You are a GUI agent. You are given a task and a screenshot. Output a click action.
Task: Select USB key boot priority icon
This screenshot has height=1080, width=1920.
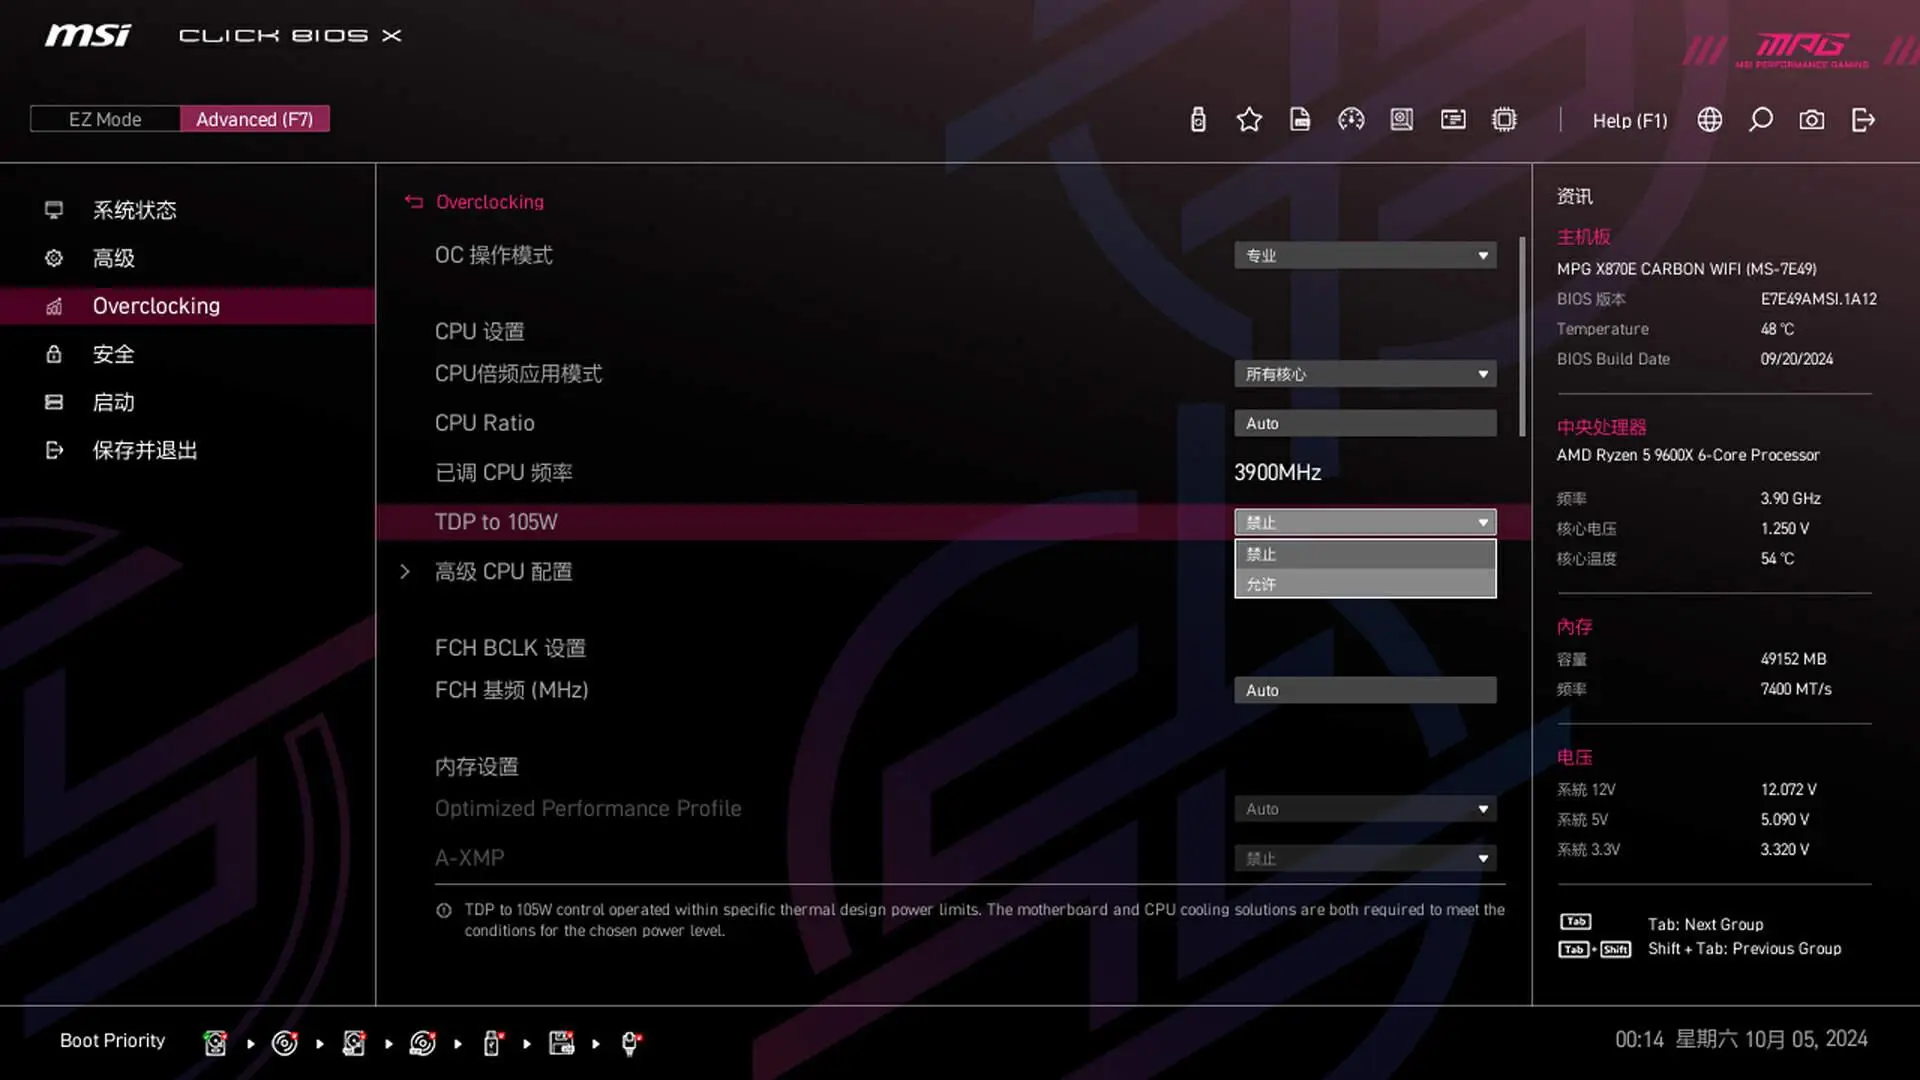pos(492,1043)
